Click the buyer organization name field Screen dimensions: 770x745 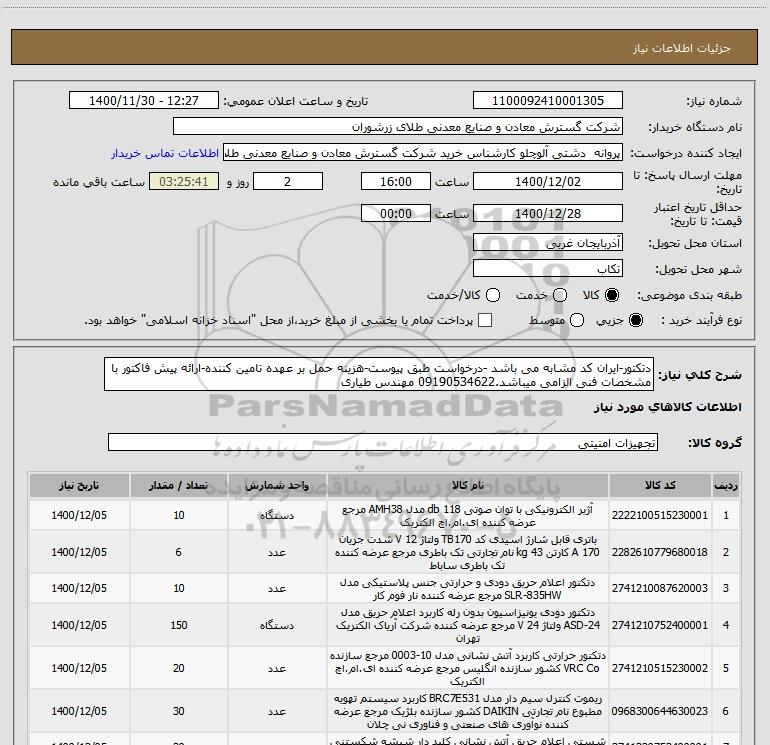pyautogui.click(x=398, y=127)
